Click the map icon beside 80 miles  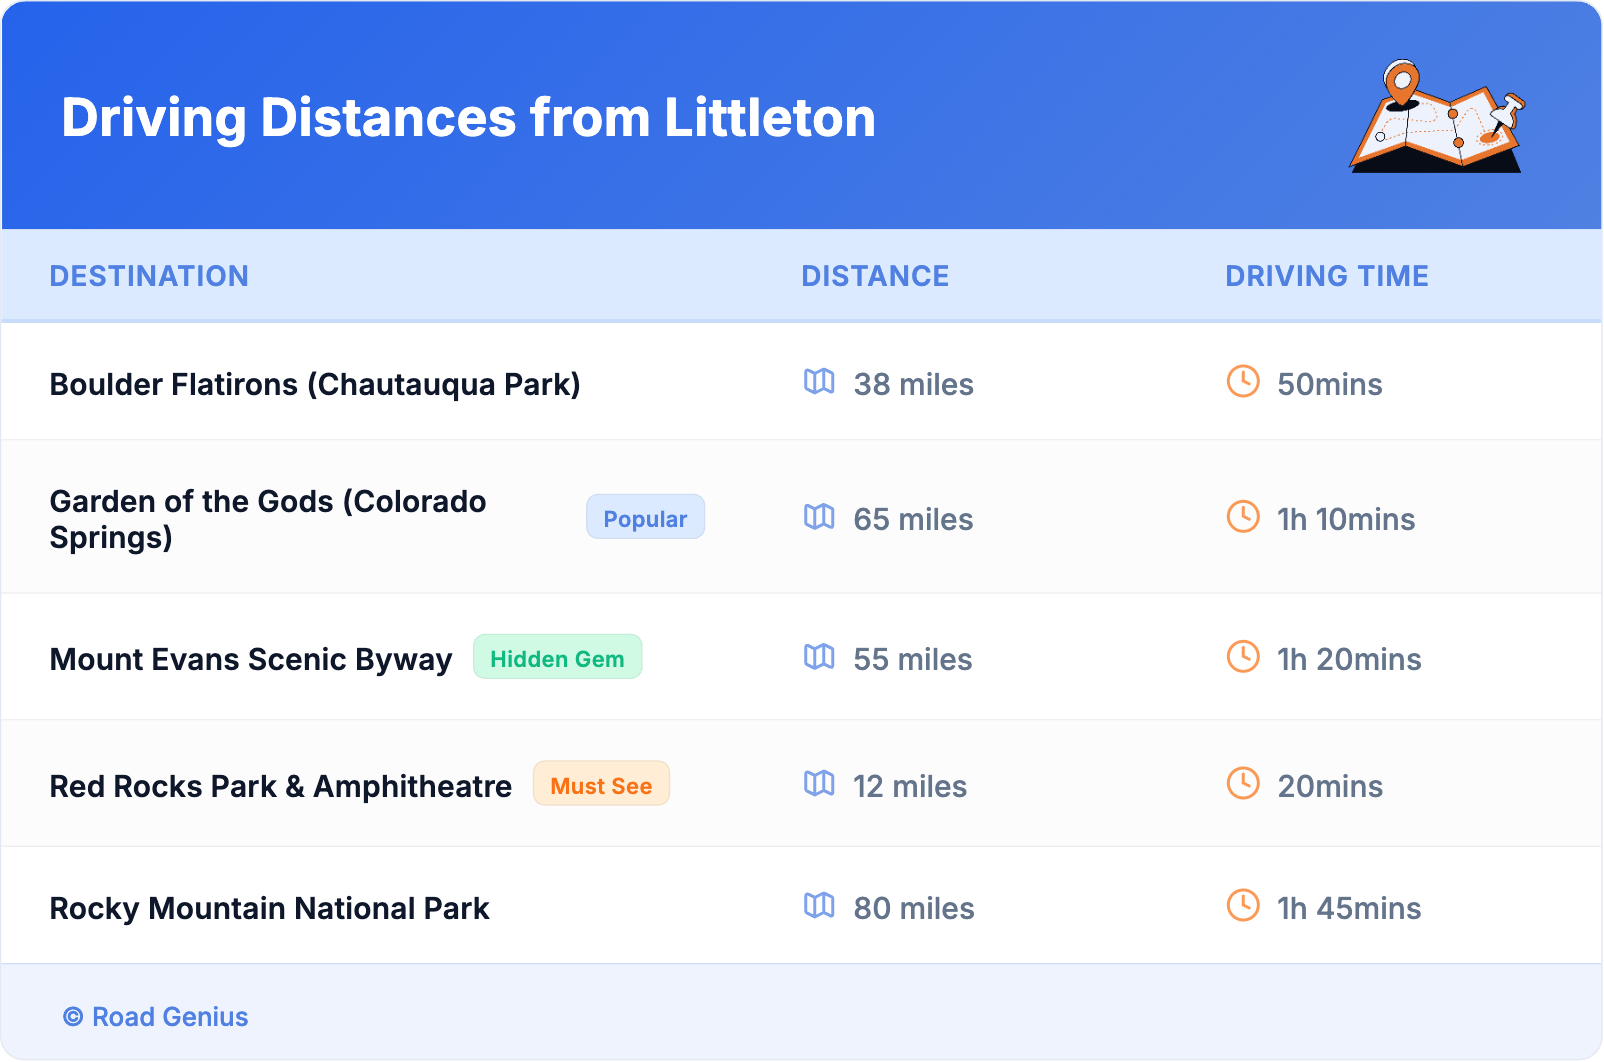819,906
